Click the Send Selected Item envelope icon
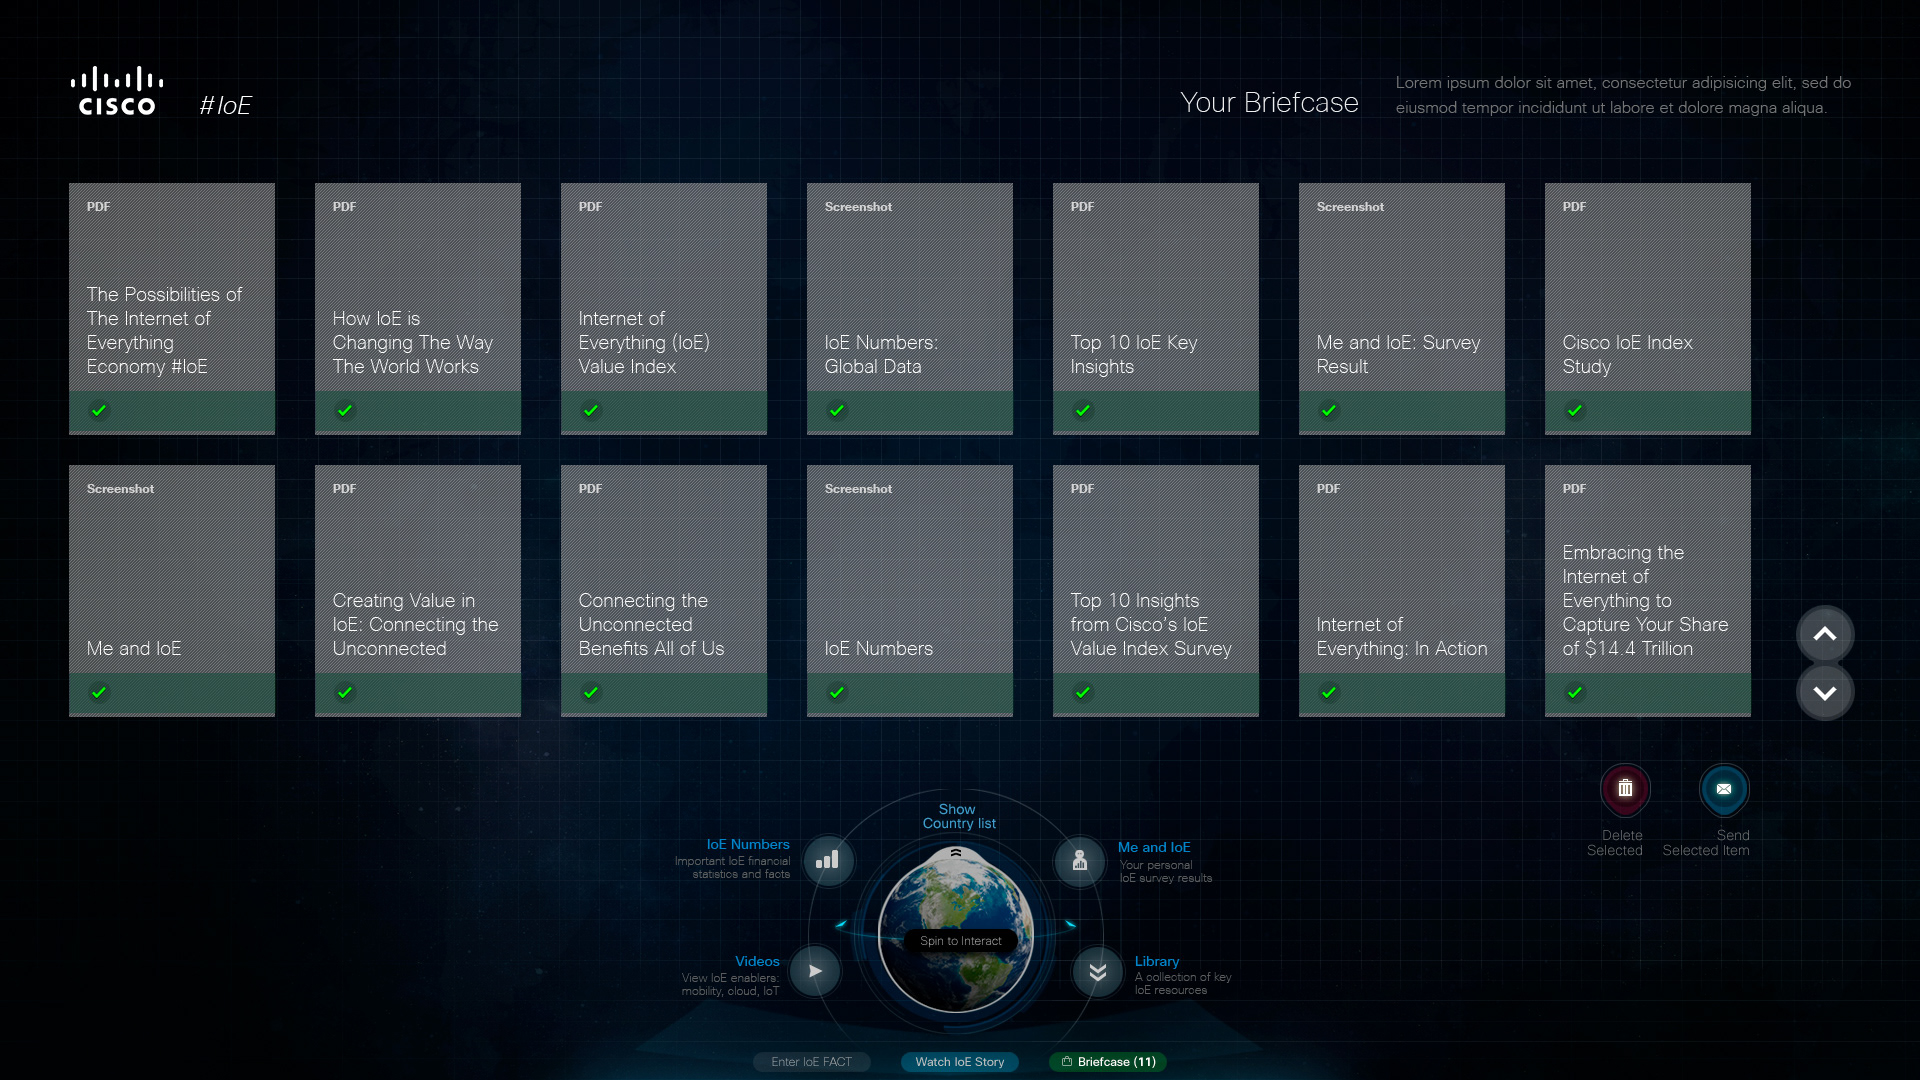The image size is (1920, 1080). pyautogui.click(x=1724, y=789)
